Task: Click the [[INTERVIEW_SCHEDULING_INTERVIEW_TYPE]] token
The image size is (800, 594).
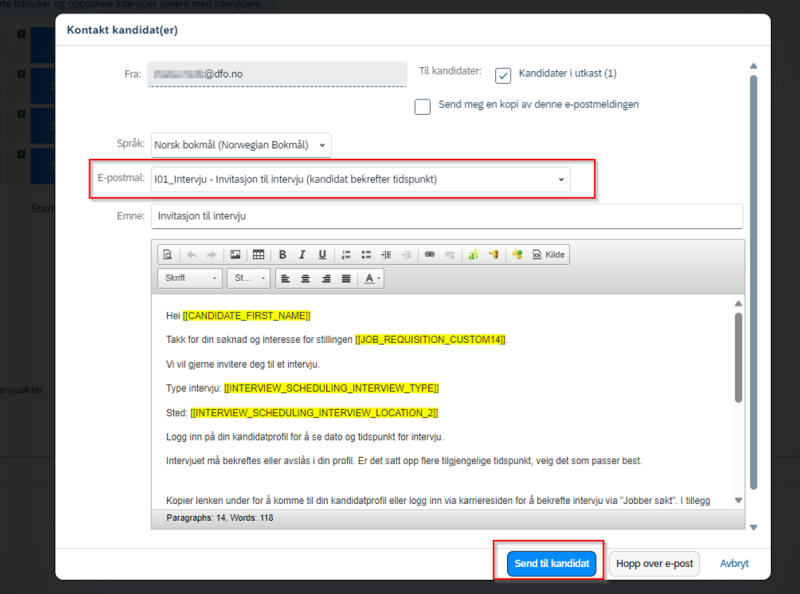Action: point(331,388)
